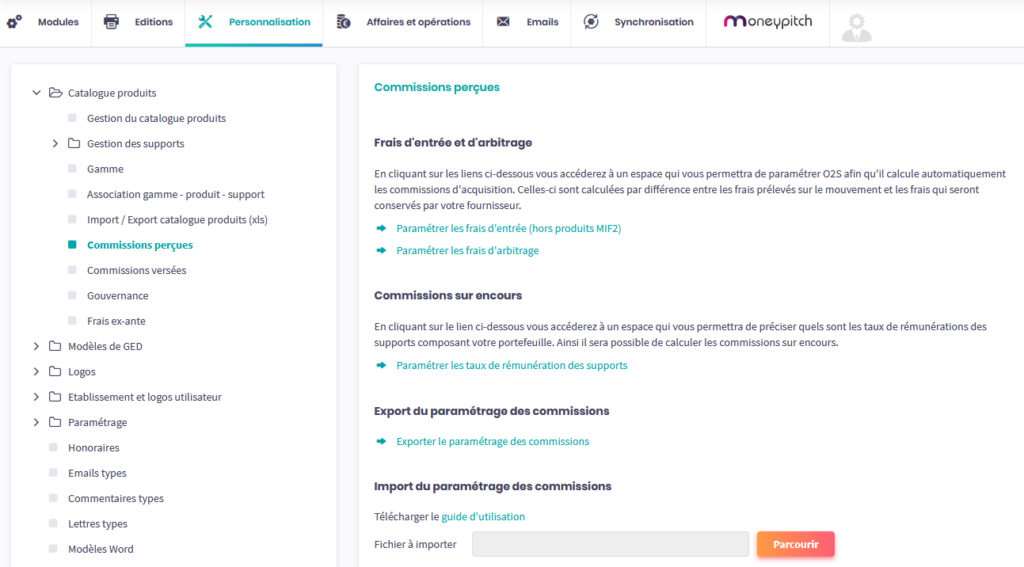
Task: Click the Modules gears icon
Action: pos(14,22)
